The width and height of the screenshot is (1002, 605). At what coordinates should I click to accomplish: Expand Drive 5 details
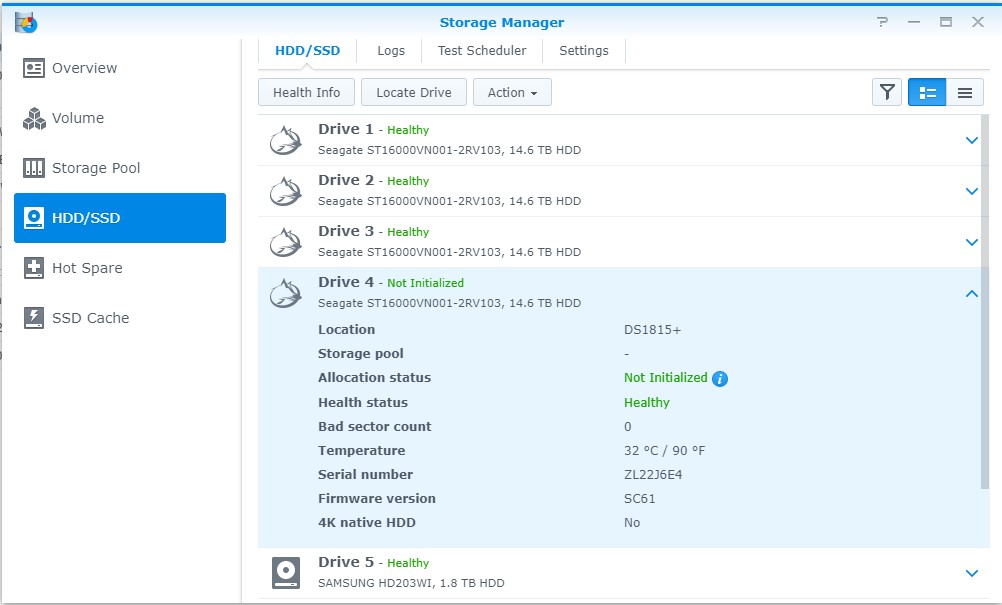point(971,573)
